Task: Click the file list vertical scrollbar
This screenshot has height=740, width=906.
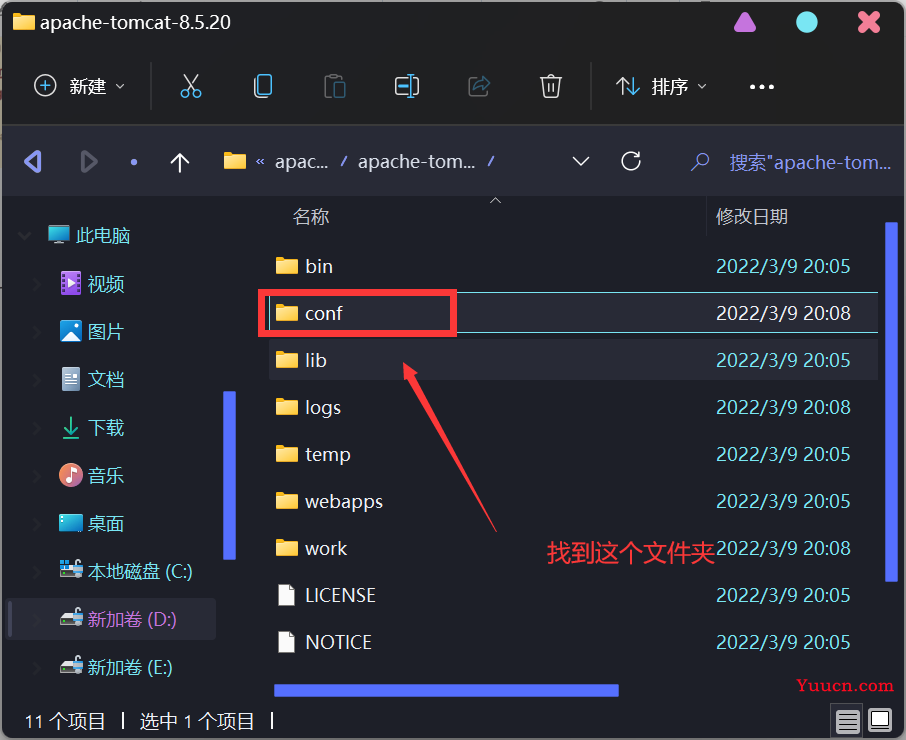Action: pos(891,401)
